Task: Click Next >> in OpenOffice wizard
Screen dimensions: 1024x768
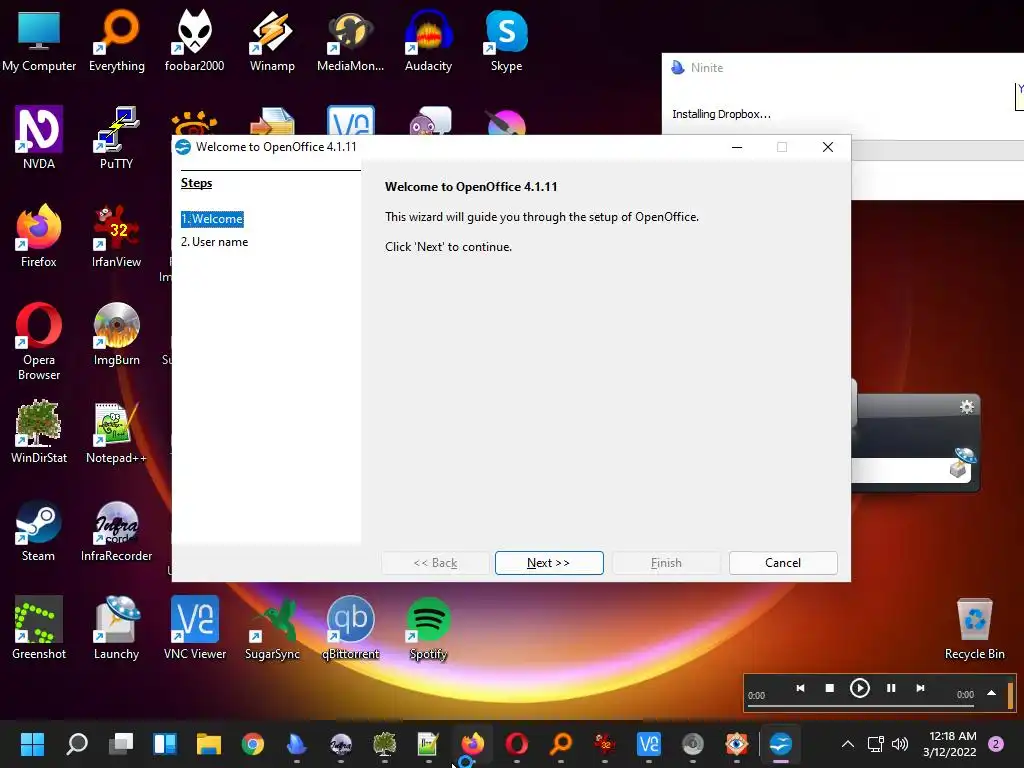Action: 549,563
